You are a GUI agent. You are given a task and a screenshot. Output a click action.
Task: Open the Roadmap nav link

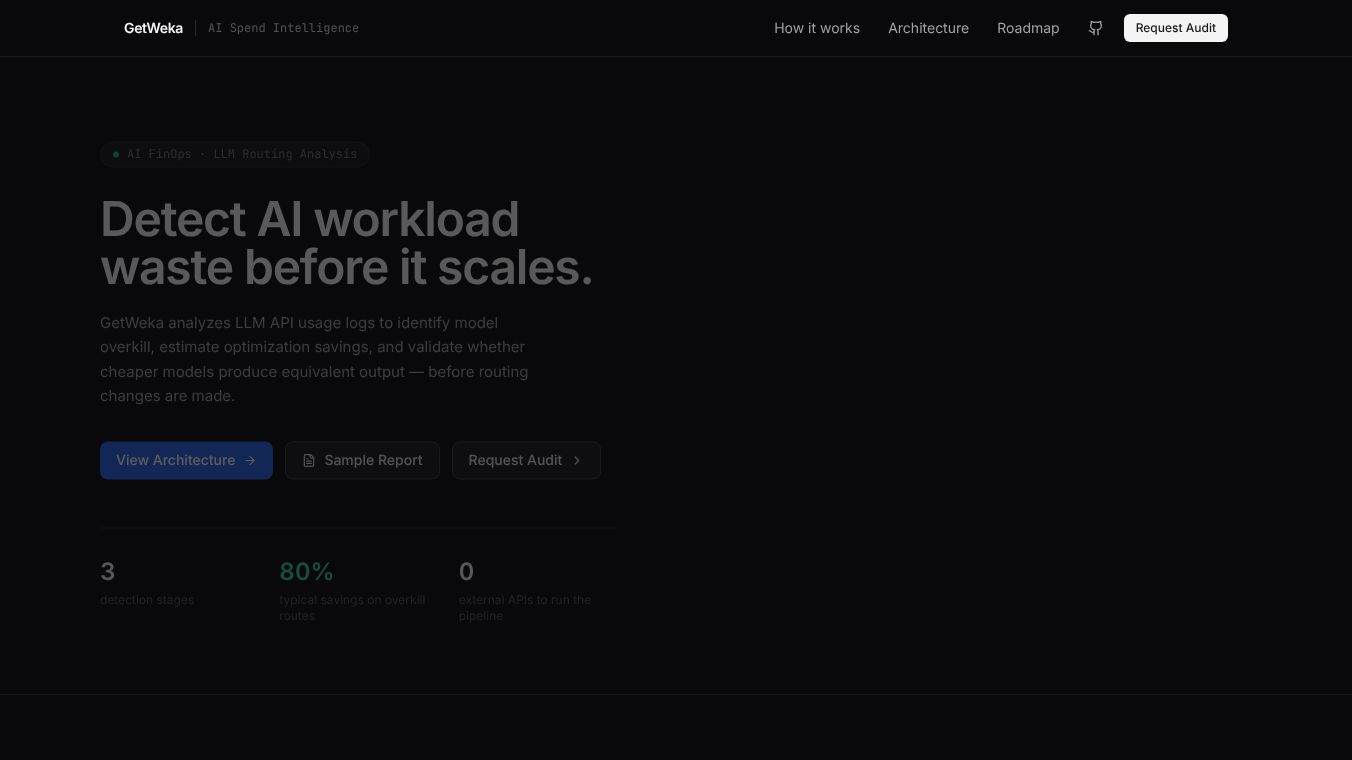pos(1028,28)
